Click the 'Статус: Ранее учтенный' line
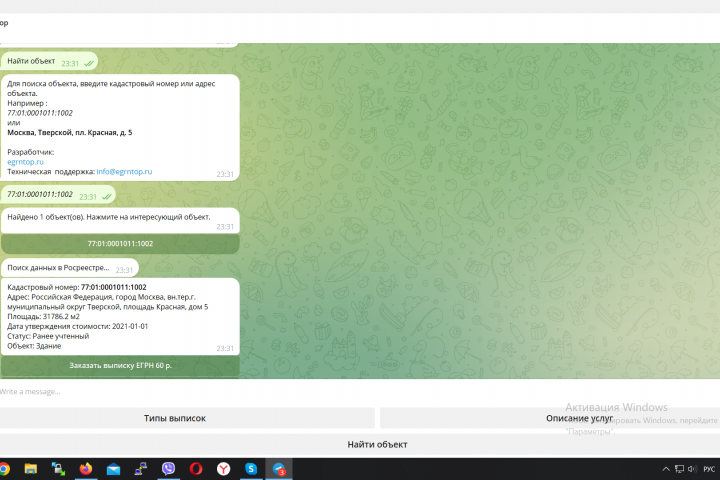 pyautogui.click(x=48, y=336)
